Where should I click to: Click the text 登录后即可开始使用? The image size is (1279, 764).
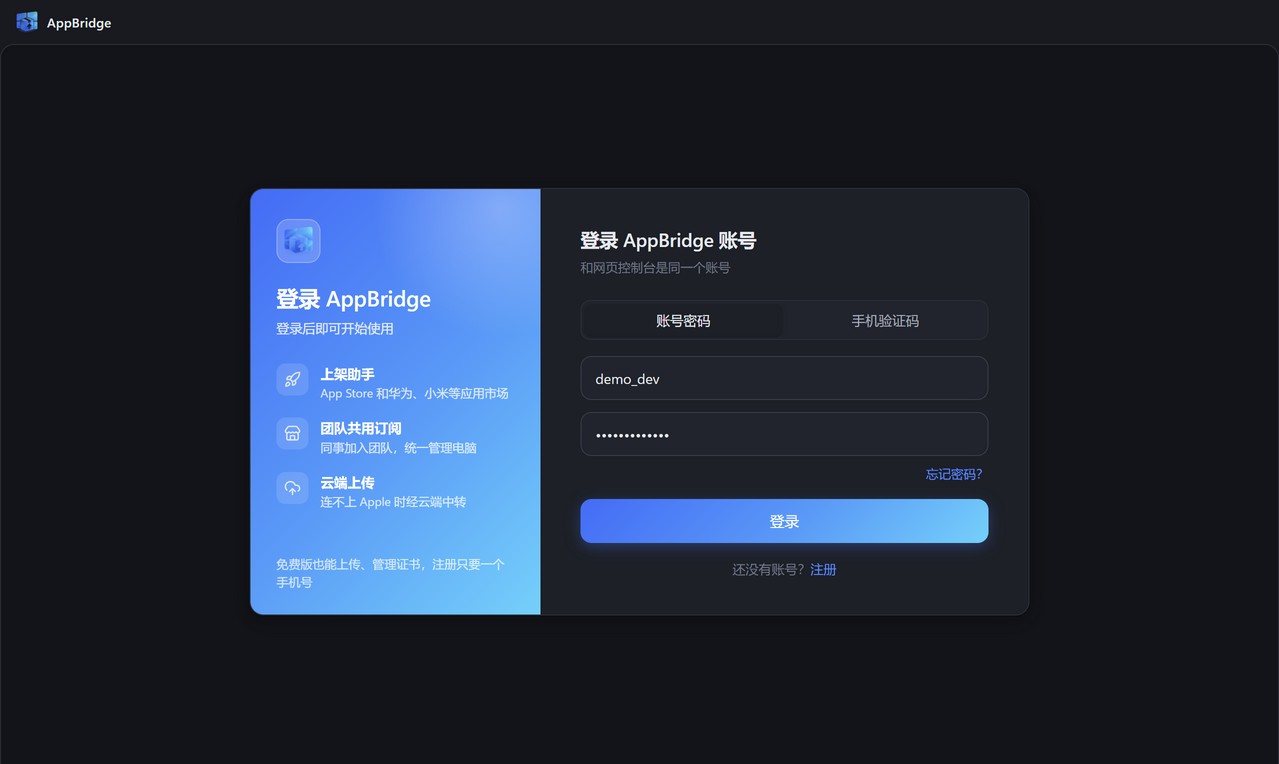click(335, 329)
